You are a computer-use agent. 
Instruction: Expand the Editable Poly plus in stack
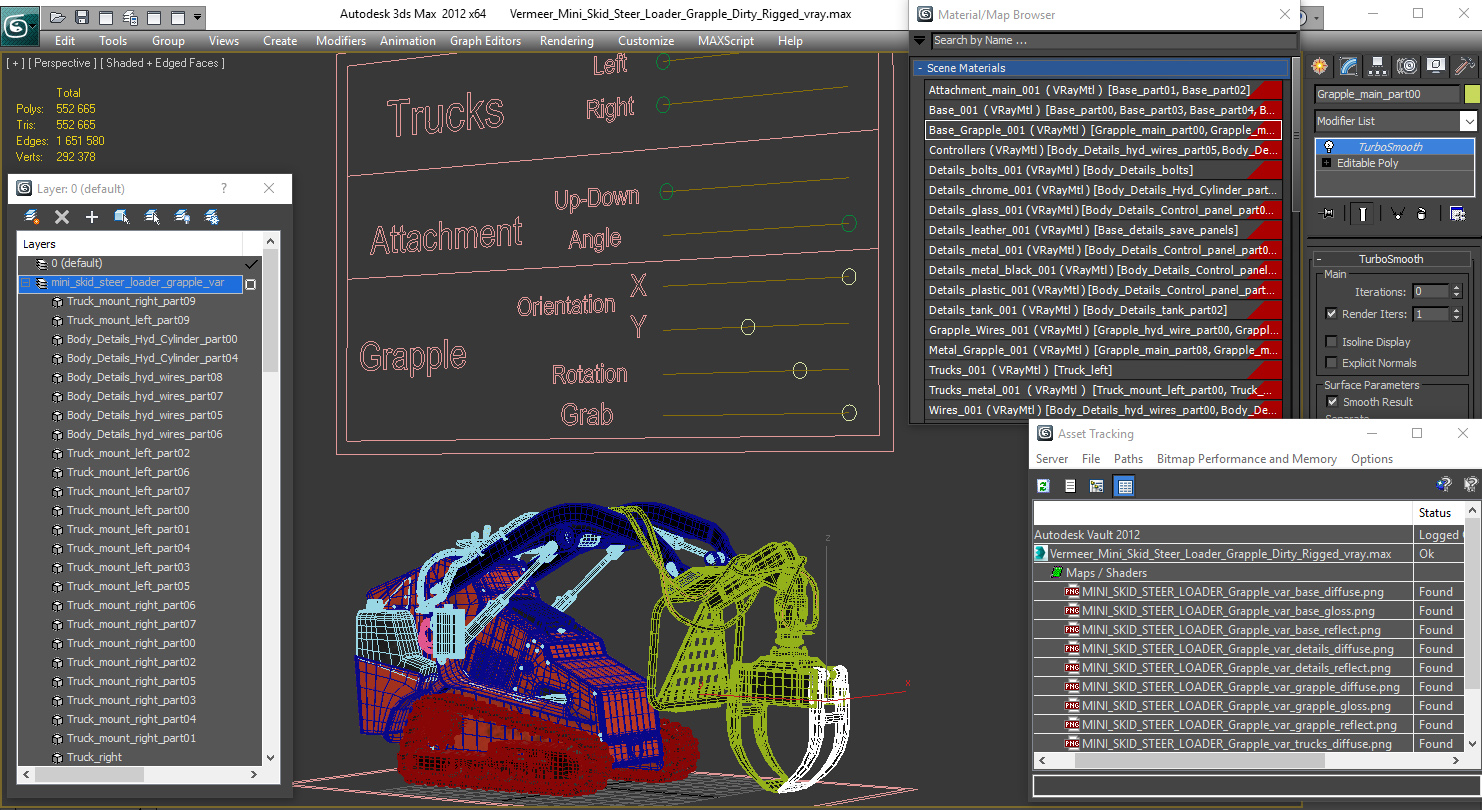[x=1326, y=163]
